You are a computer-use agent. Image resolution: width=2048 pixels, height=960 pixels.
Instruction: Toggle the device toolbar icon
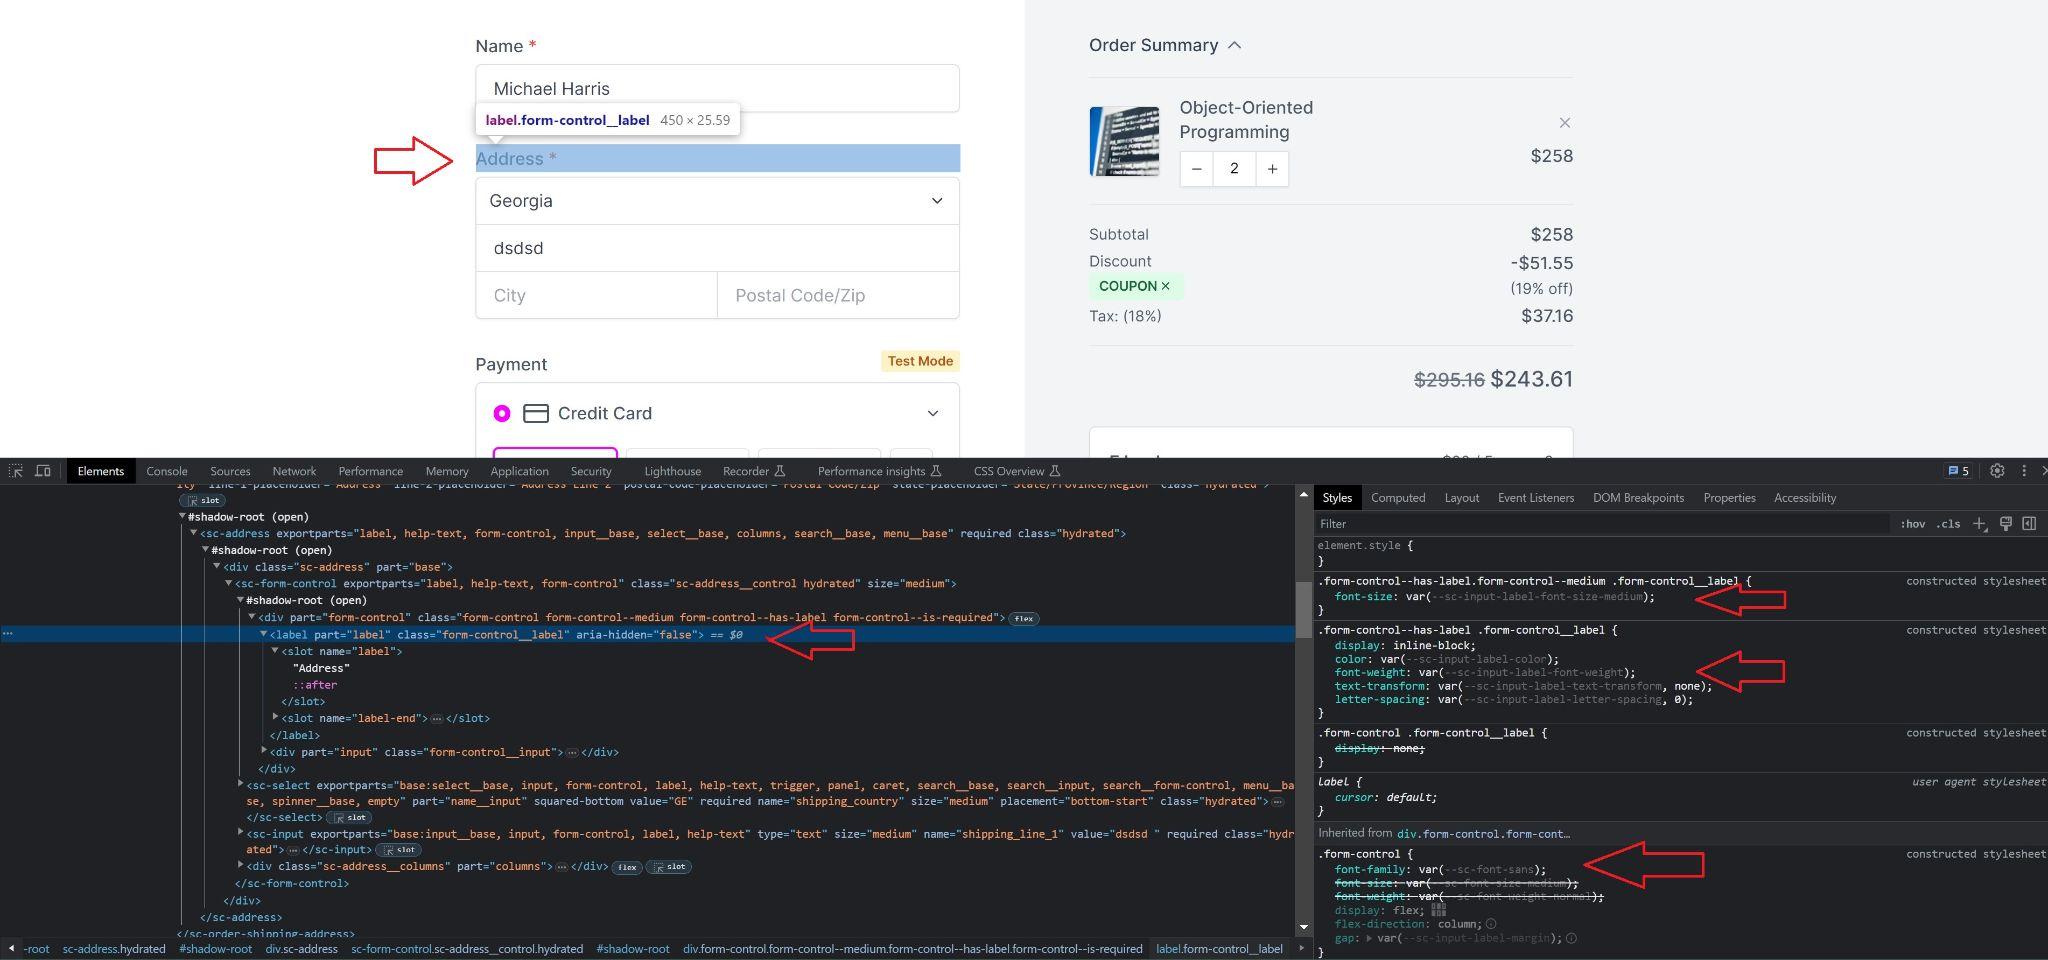[43, 471]
